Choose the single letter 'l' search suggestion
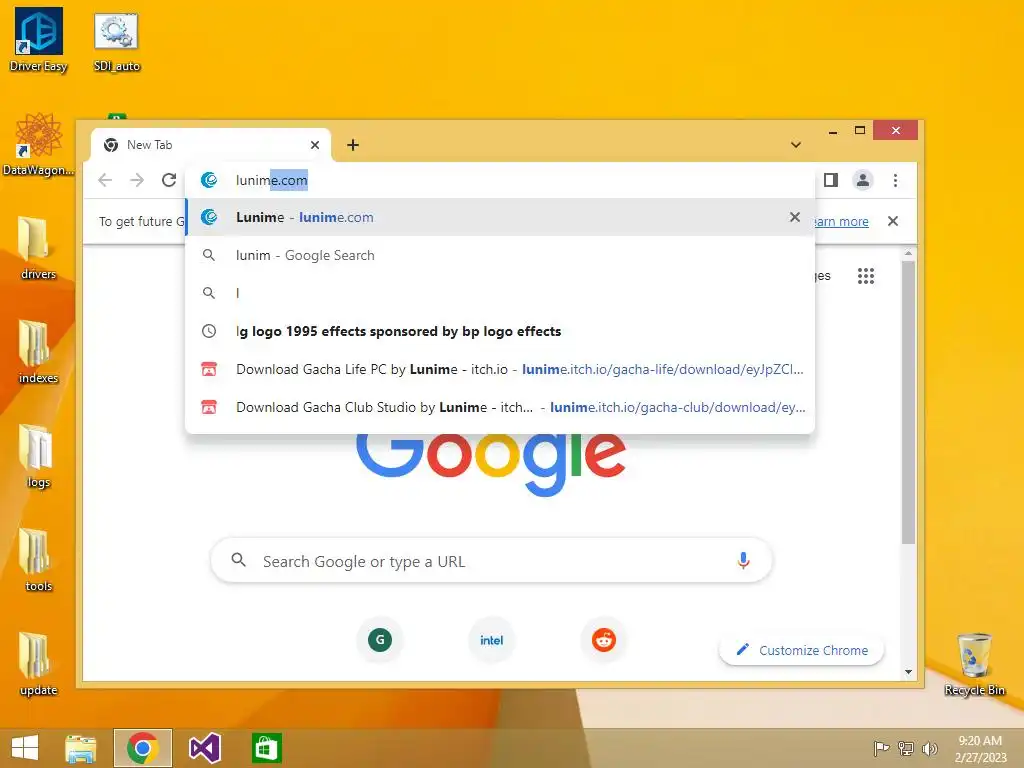This screenshot has height=768, width=1024. pos(500,293)
